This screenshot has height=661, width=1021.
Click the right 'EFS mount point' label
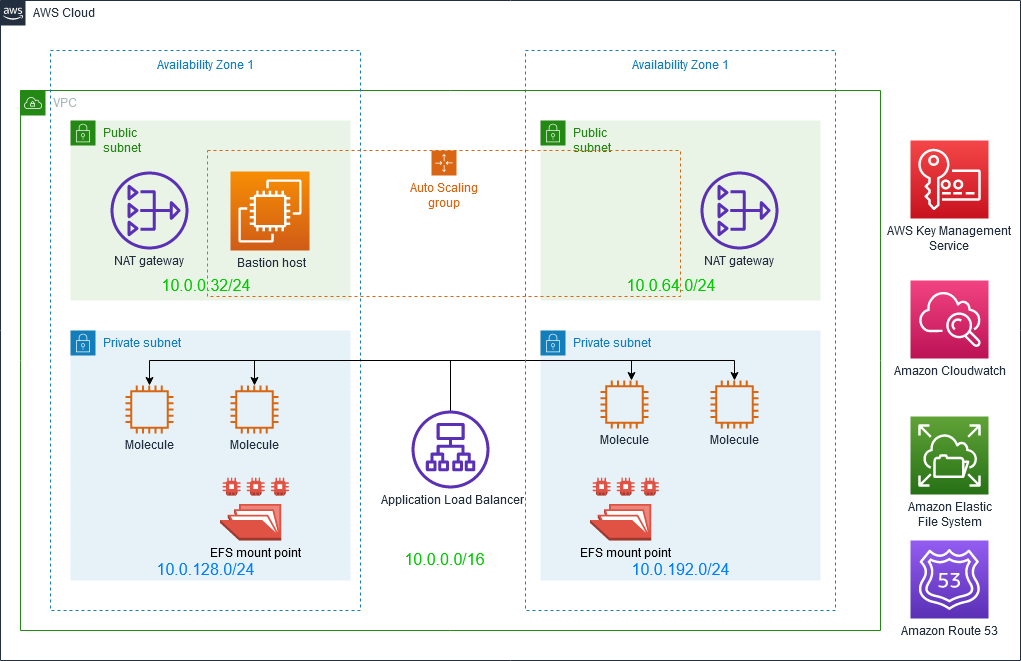click(625, 552)
